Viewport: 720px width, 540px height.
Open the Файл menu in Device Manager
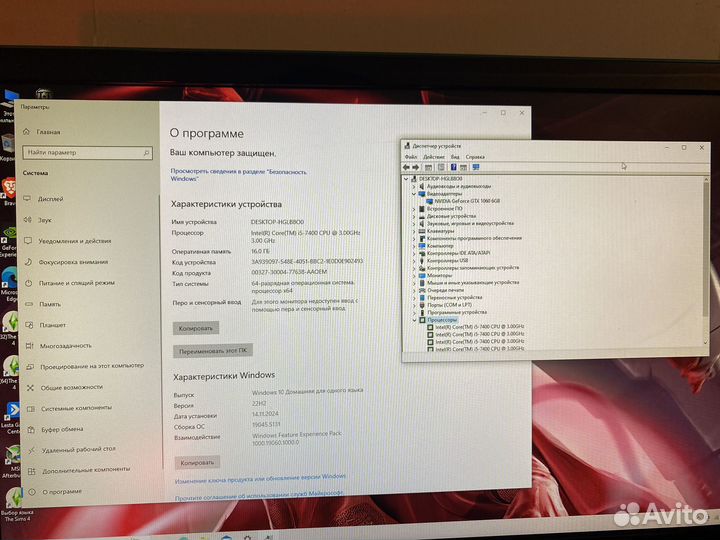point(410,157)
